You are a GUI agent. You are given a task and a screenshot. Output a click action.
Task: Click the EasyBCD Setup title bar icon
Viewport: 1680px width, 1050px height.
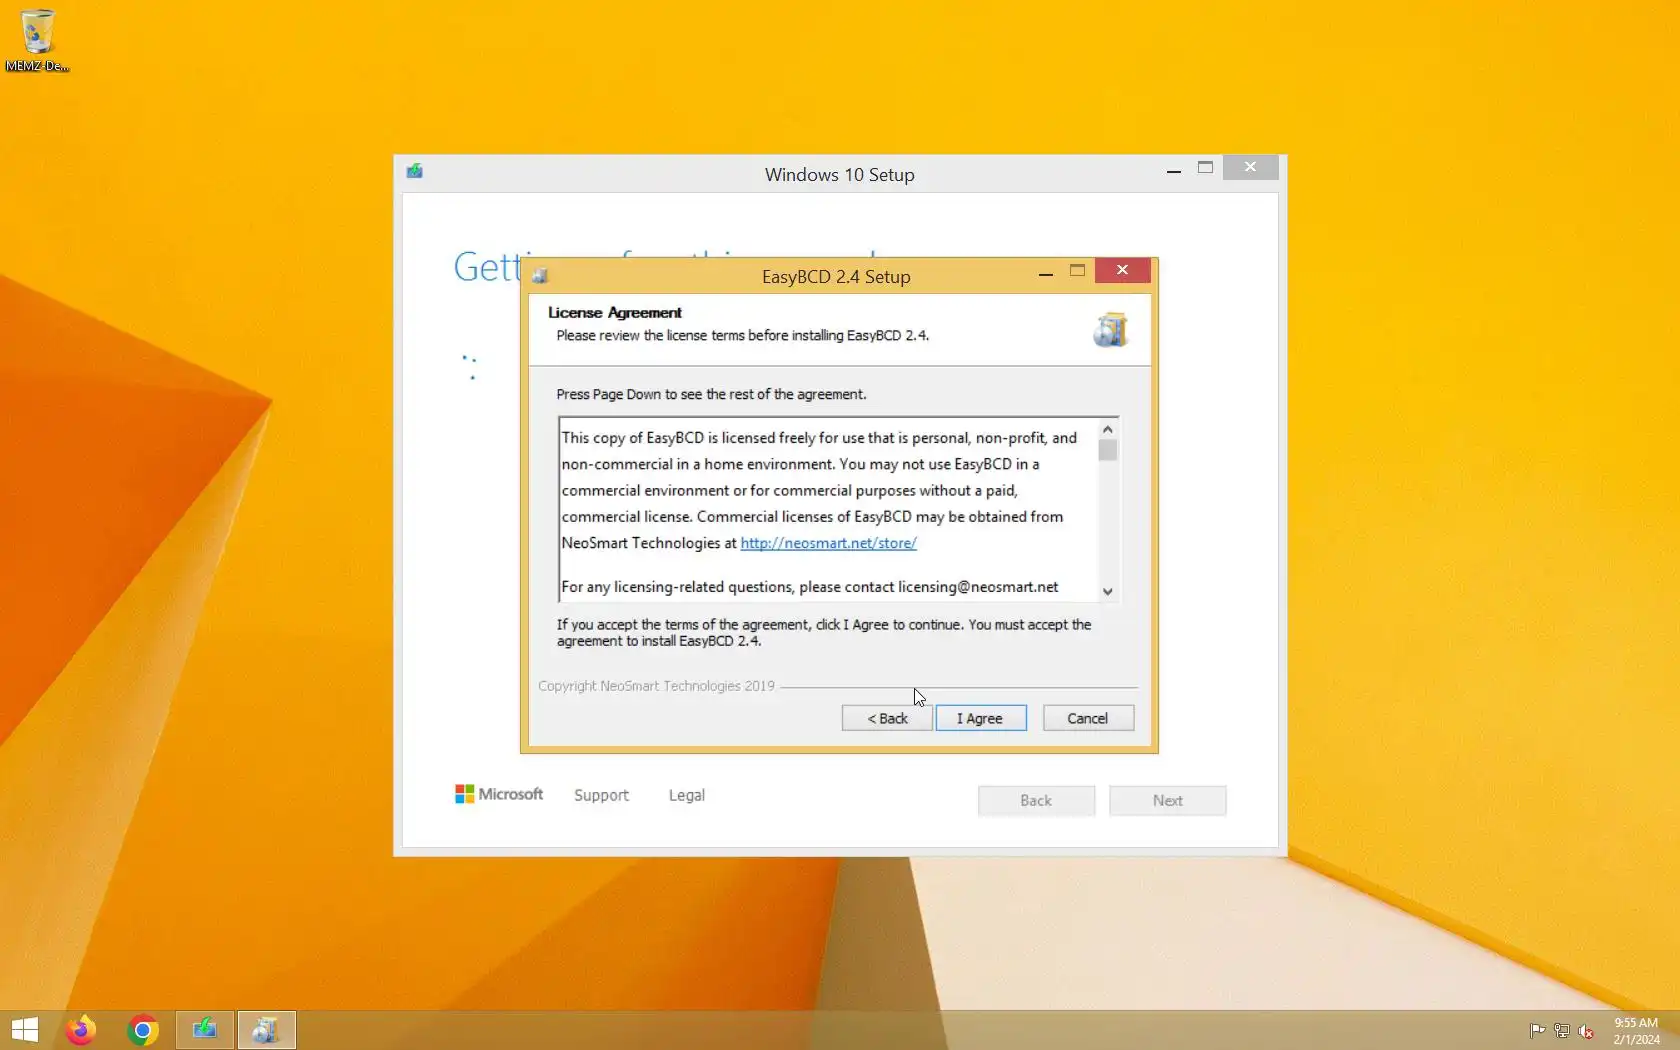[x=540, y=276]
